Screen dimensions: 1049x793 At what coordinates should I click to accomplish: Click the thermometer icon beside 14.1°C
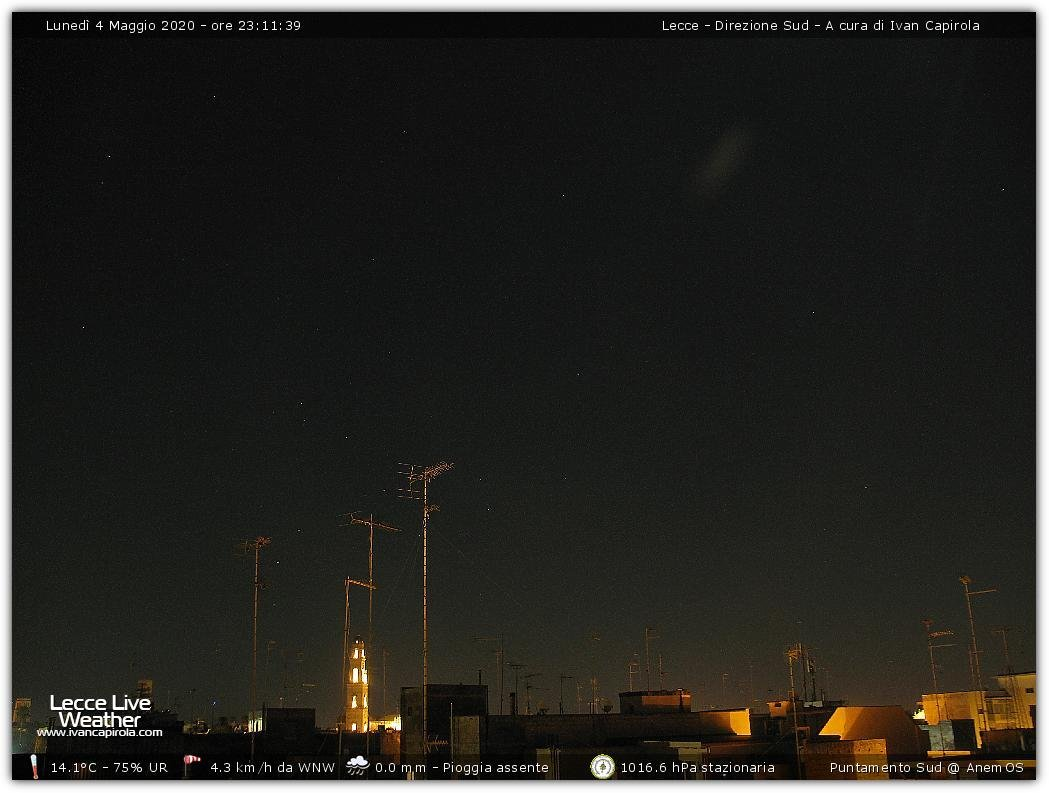click(x=34, y=767)
